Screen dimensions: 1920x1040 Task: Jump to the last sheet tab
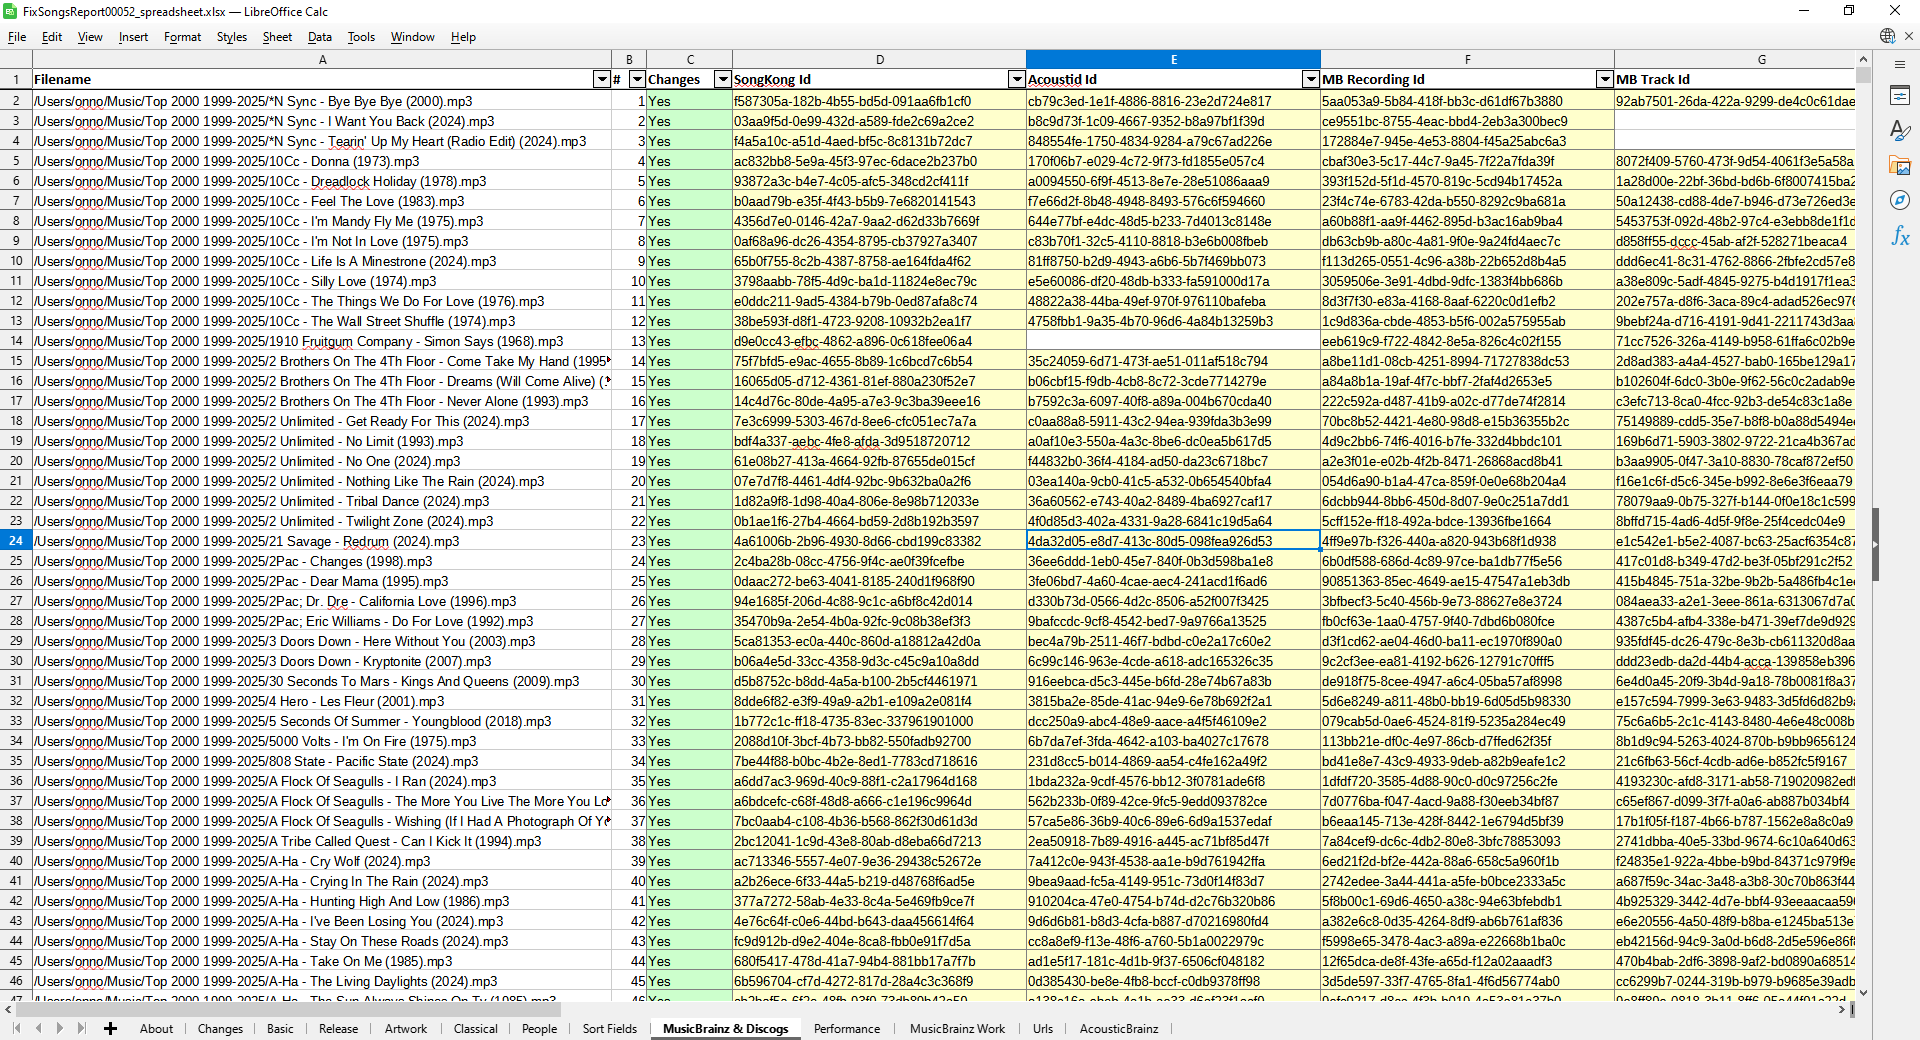click(x=81, y=1028)
